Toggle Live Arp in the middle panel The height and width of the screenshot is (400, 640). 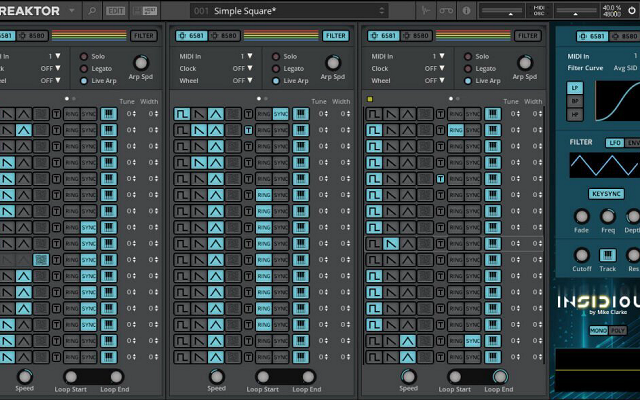coord(276,81)
